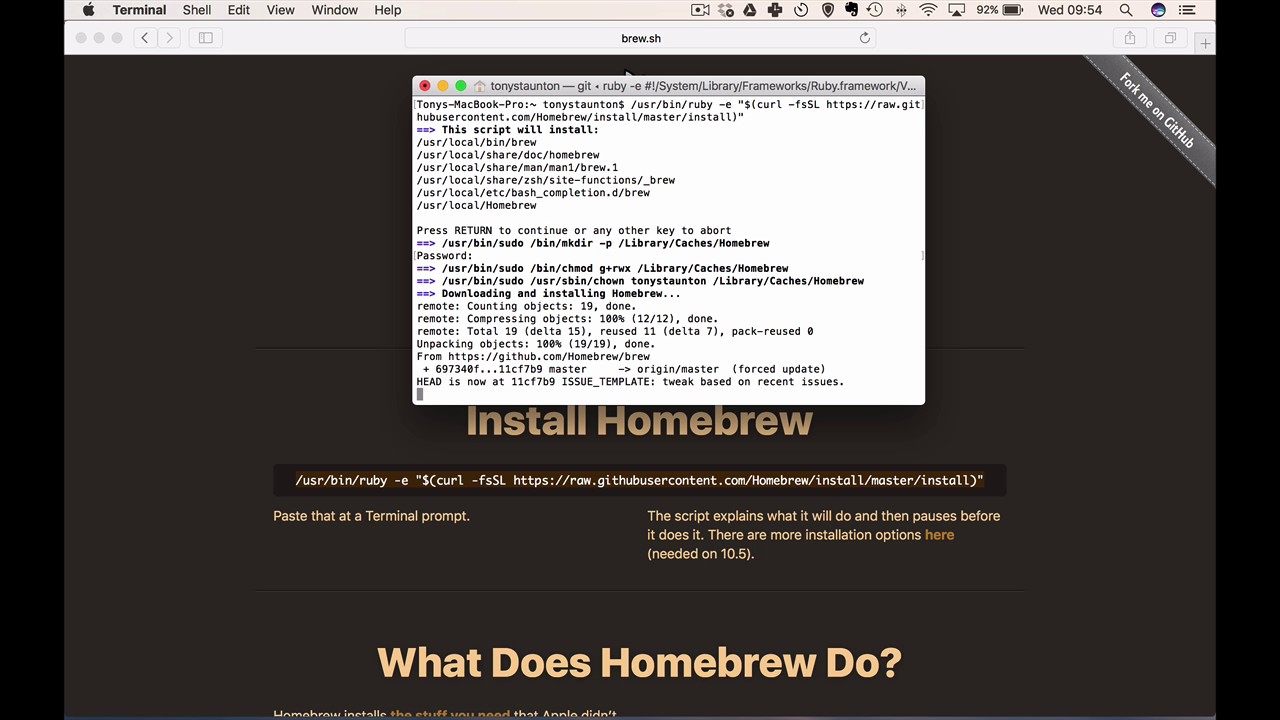
Task: Click the '/usr/local/Homebrew' line in Terminal
Action: click(476, 205)
